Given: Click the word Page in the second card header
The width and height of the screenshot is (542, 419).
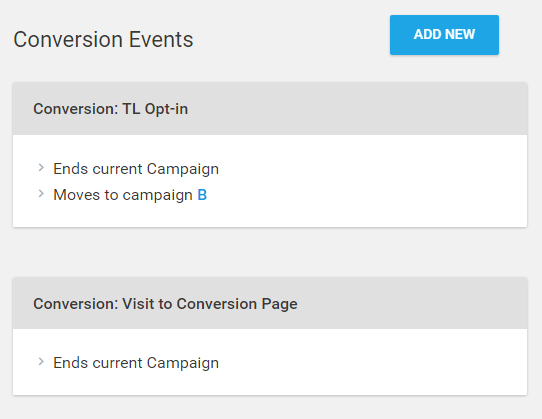Looking at the screenshot, I should [x=279, y=304].
